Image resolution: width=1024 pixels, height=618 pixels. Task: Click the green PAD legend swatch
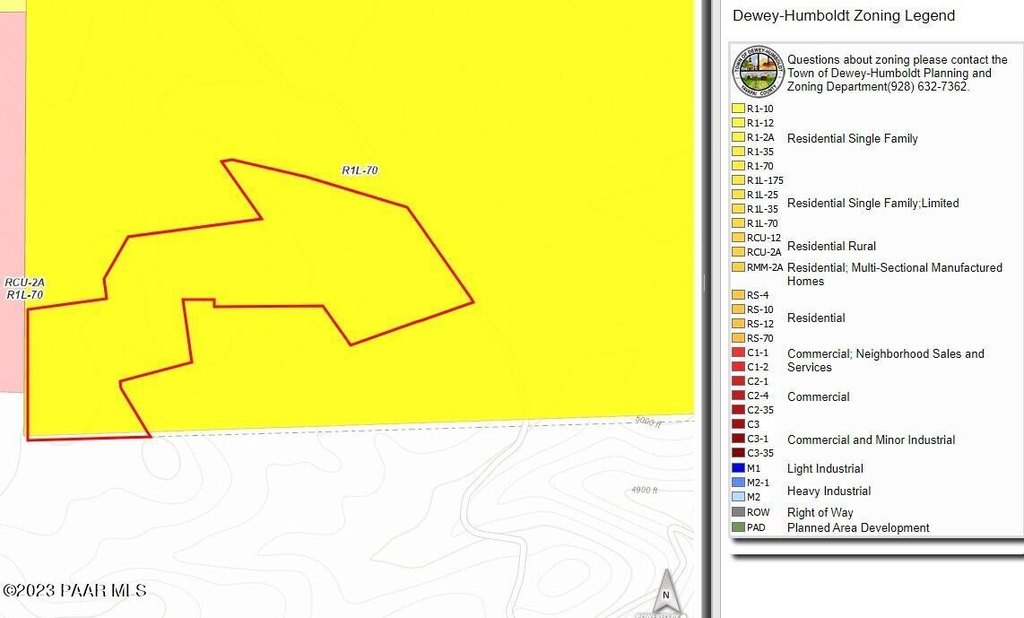click(738, 527)
